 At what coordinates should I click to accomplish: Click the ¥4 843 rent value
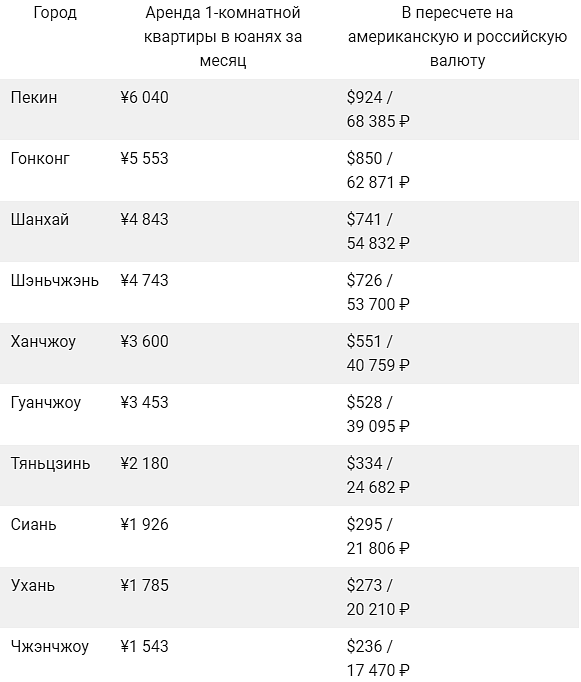point(144,220)
